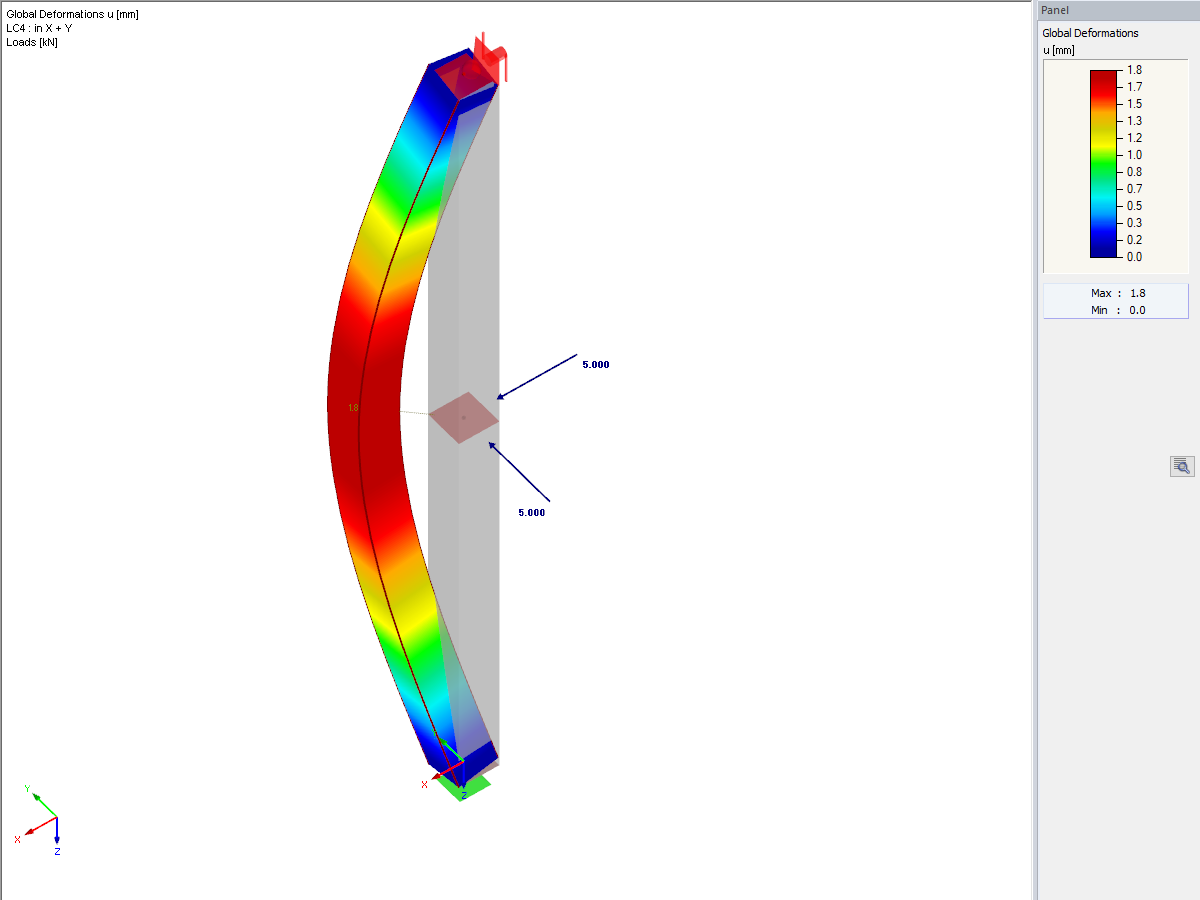Click the 1.7 legend value
Screen dimensions: 1200x900
pos(1134,87)
